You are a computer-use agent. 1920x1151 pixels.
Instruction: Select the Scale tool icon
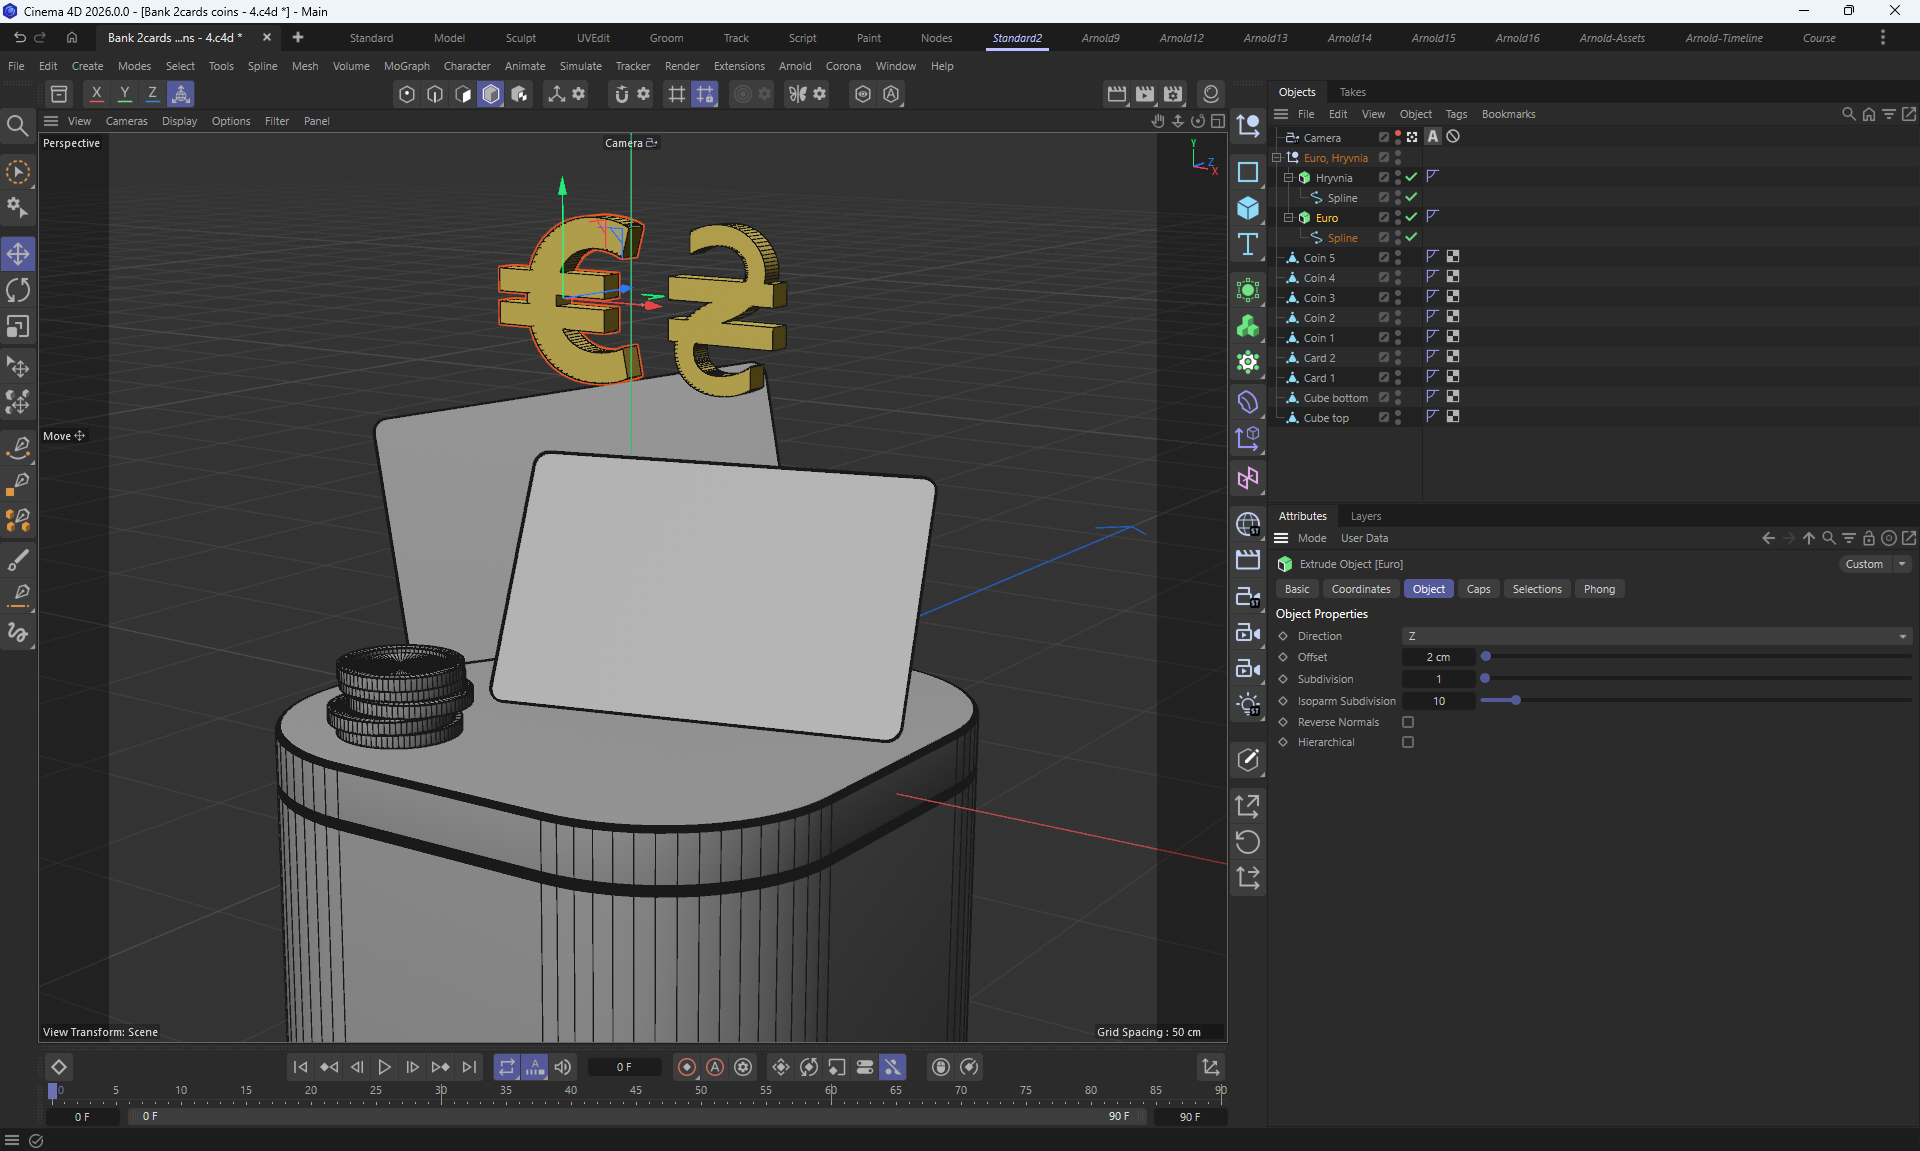point(18,327)
